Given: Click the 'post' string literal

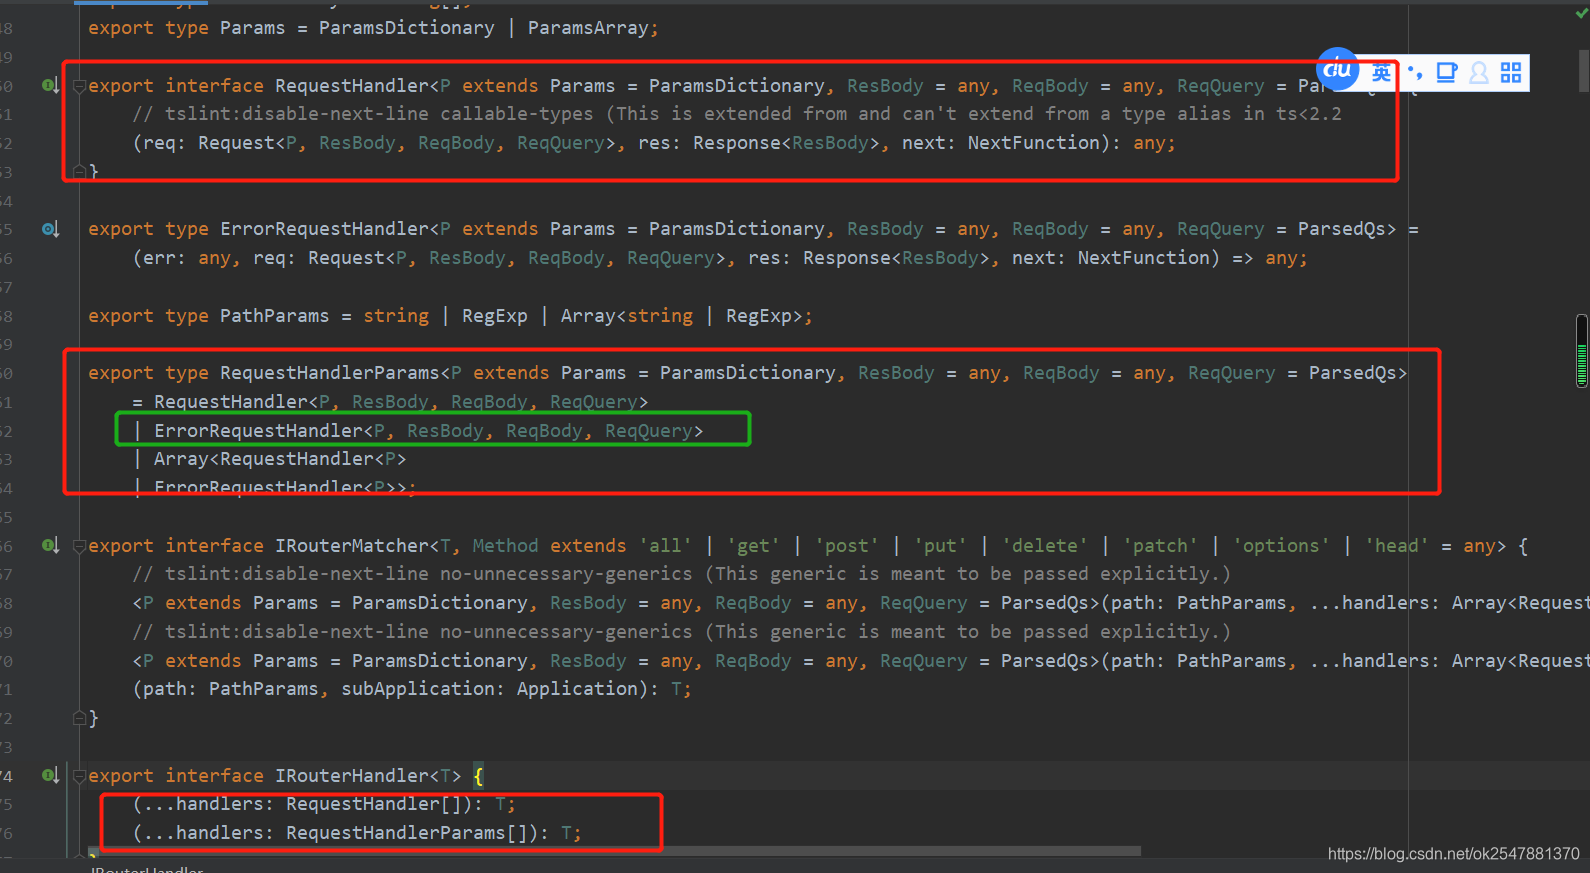Looking at the screenshot, I should (847, 546).
